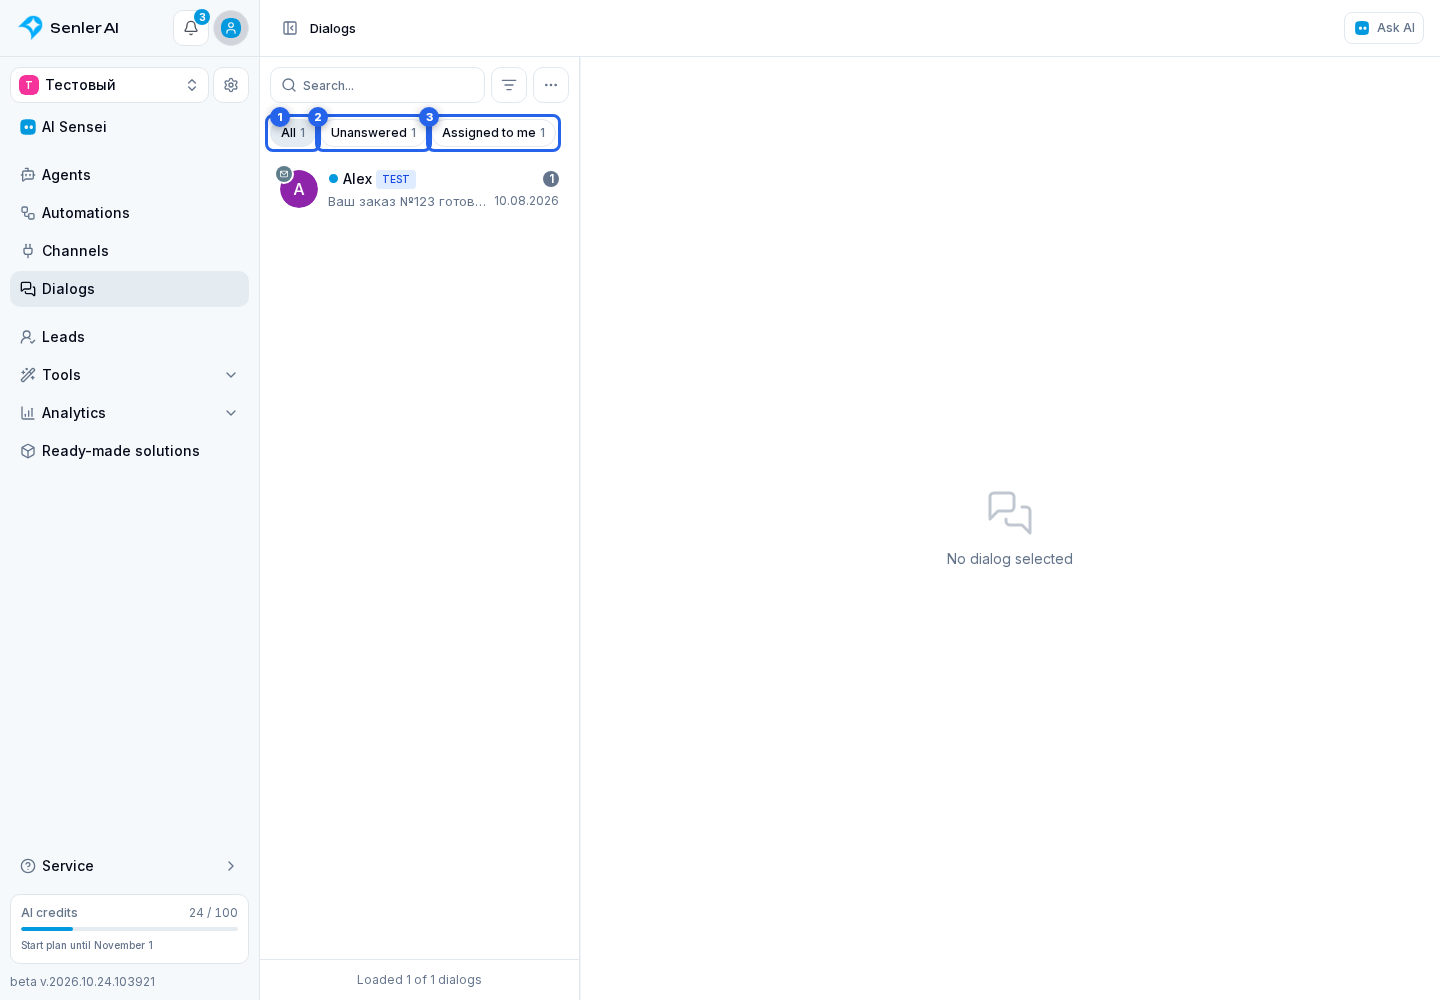The width and height of the screenshot is (1440, 1000).
Task: Open the more options ellipsis menu
Action: coord(551,85)
